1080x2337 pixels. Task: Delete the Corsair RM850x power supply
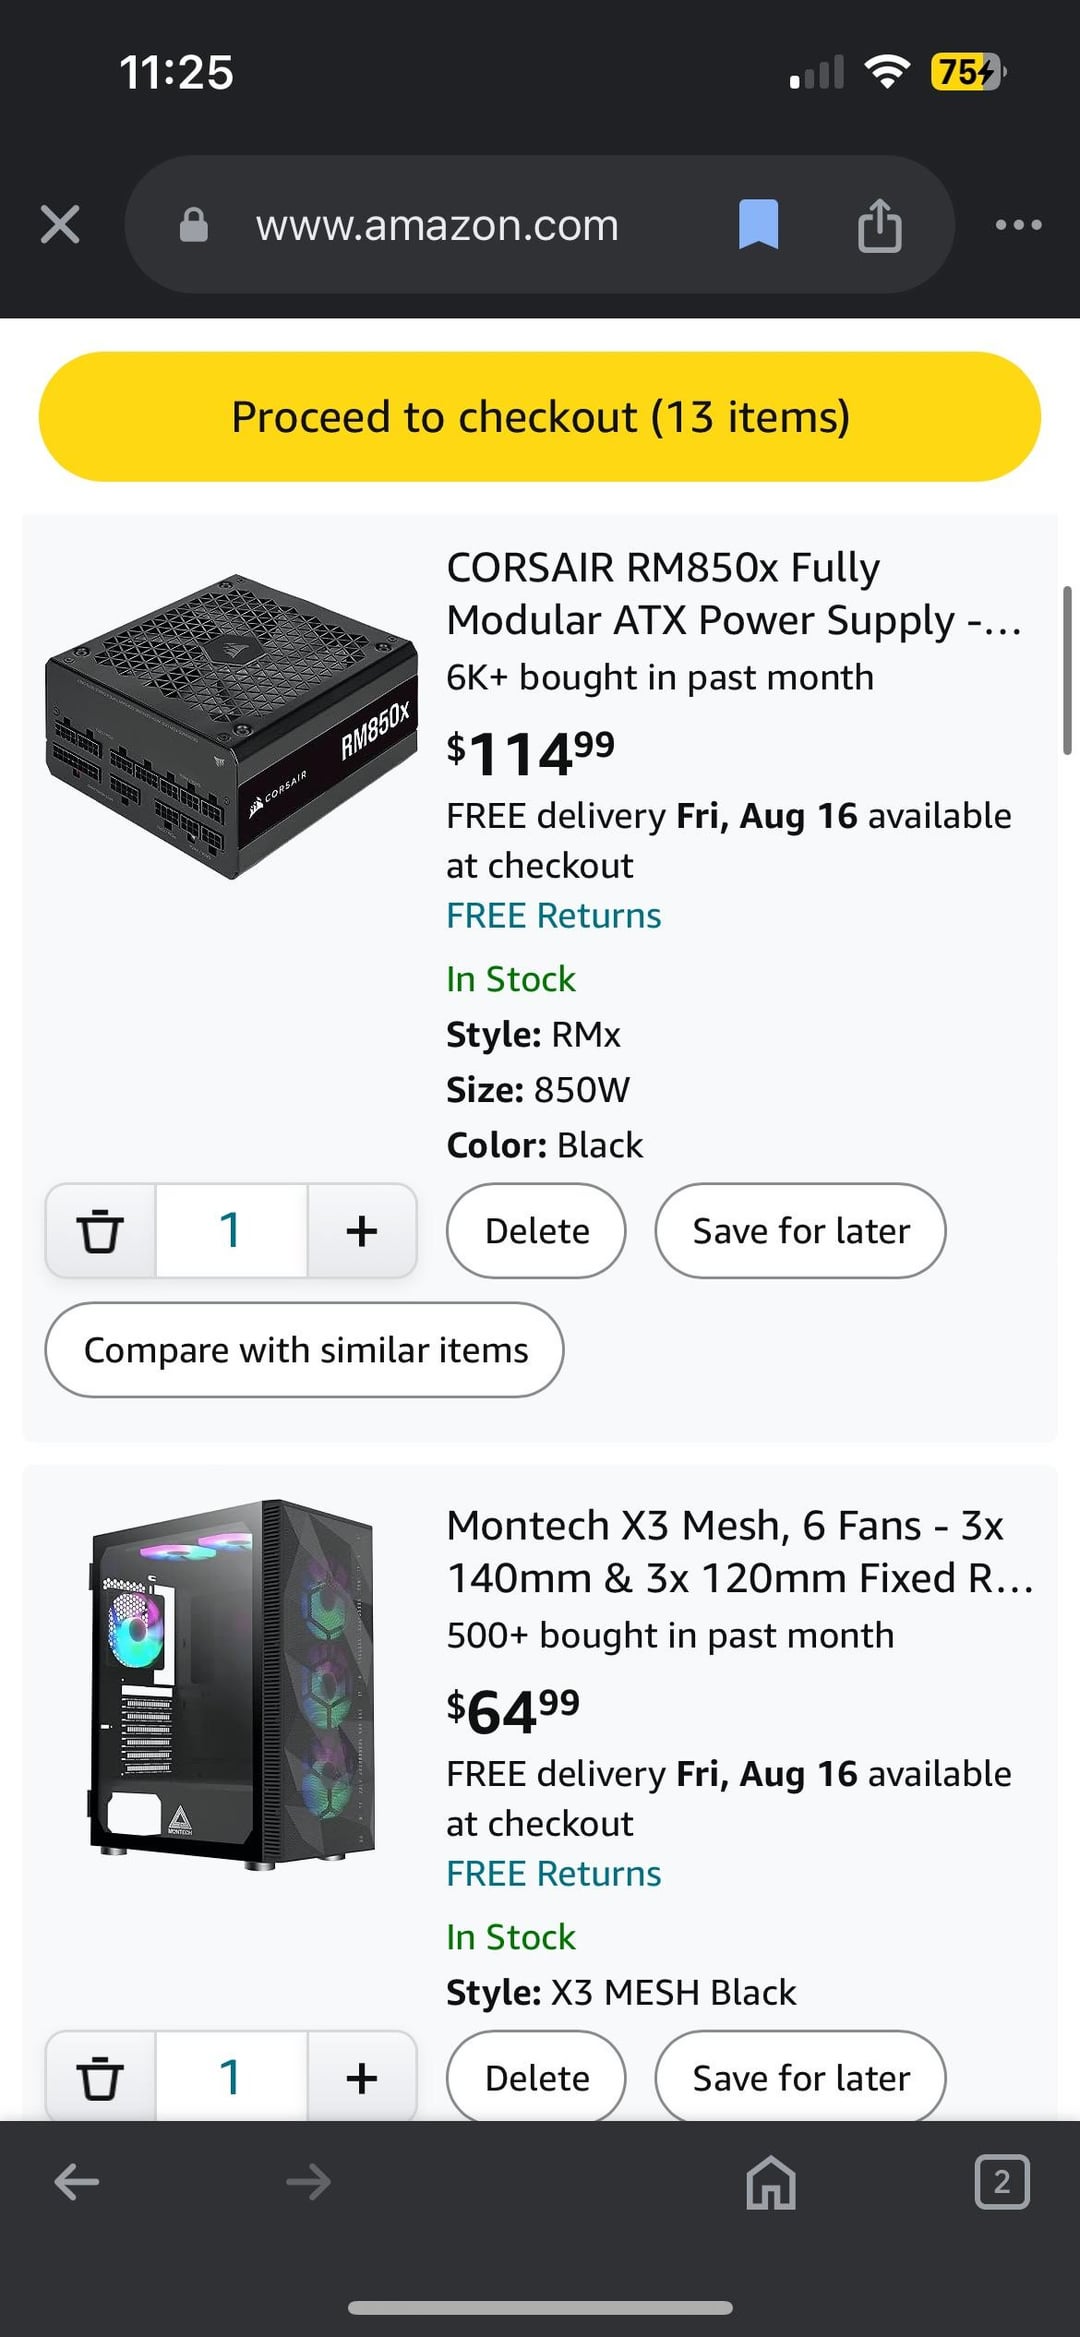(x=536, y=1231)
